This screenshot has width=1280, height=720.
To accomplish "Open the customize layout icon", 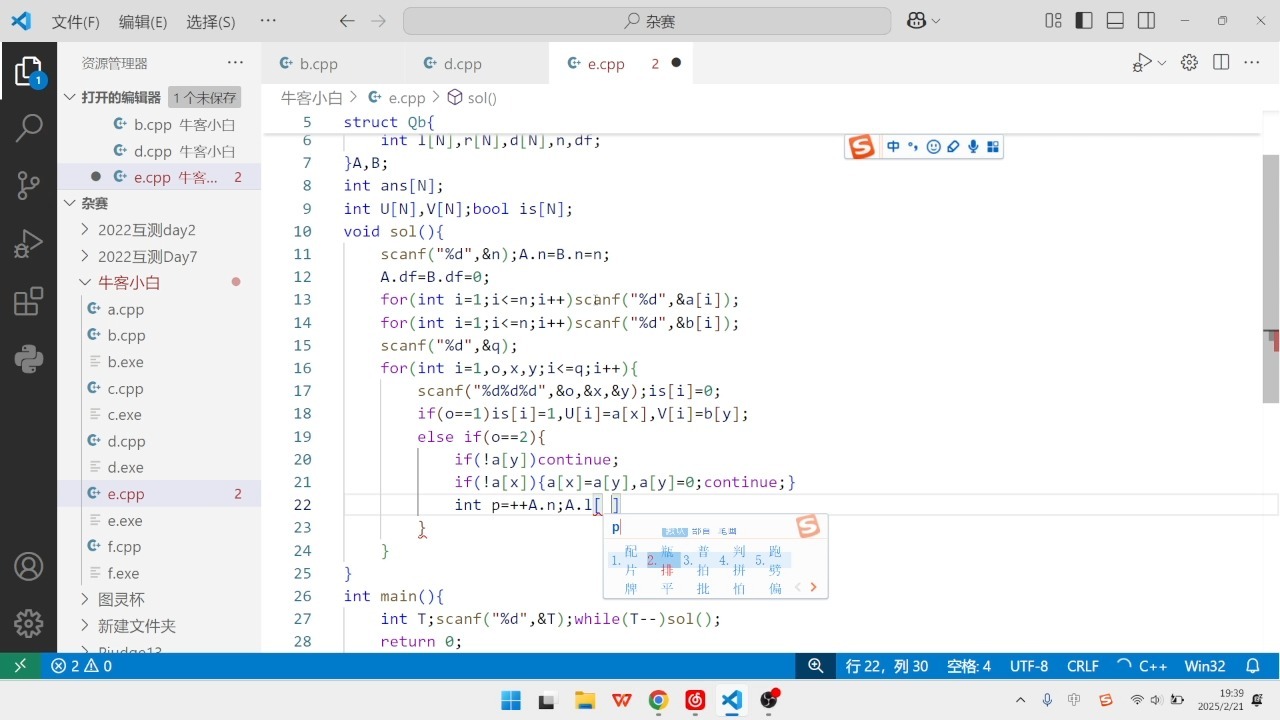I will point(1053,21).
